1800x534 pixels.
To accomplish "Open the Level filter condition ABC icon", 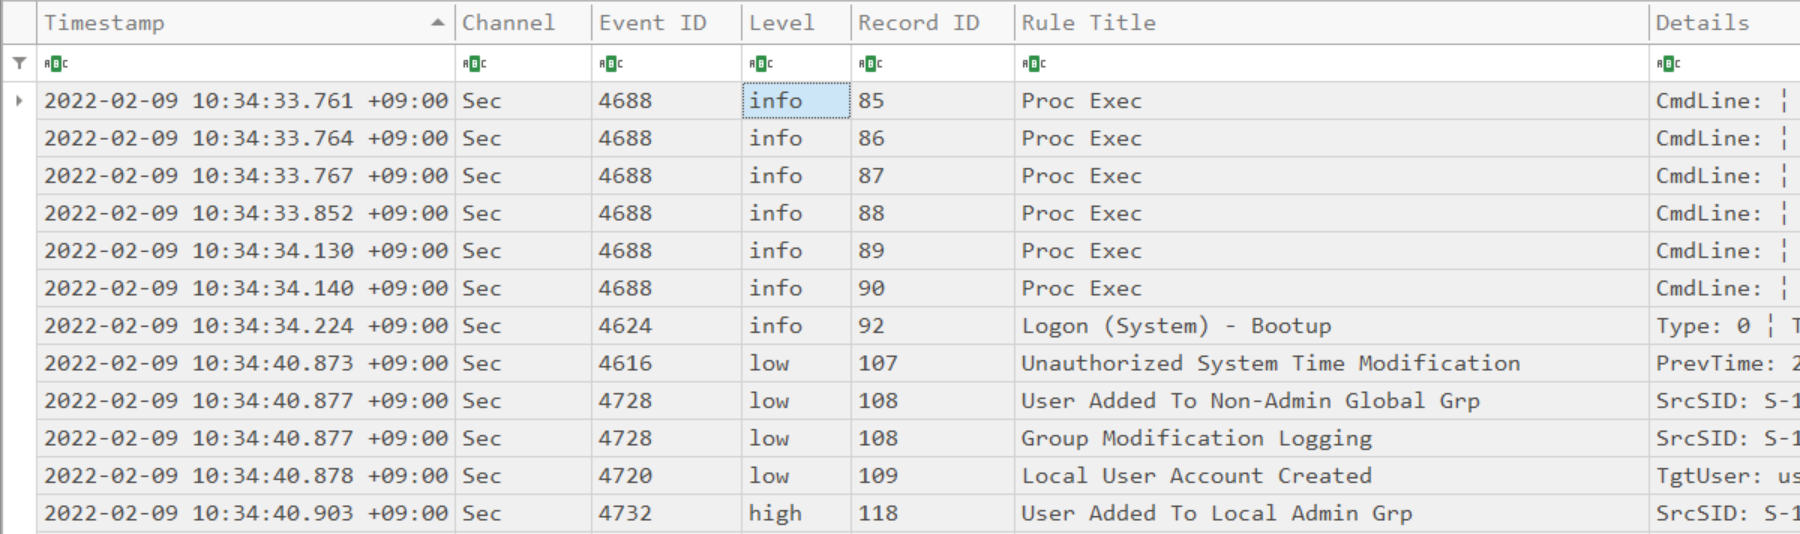I will point(761,64).
